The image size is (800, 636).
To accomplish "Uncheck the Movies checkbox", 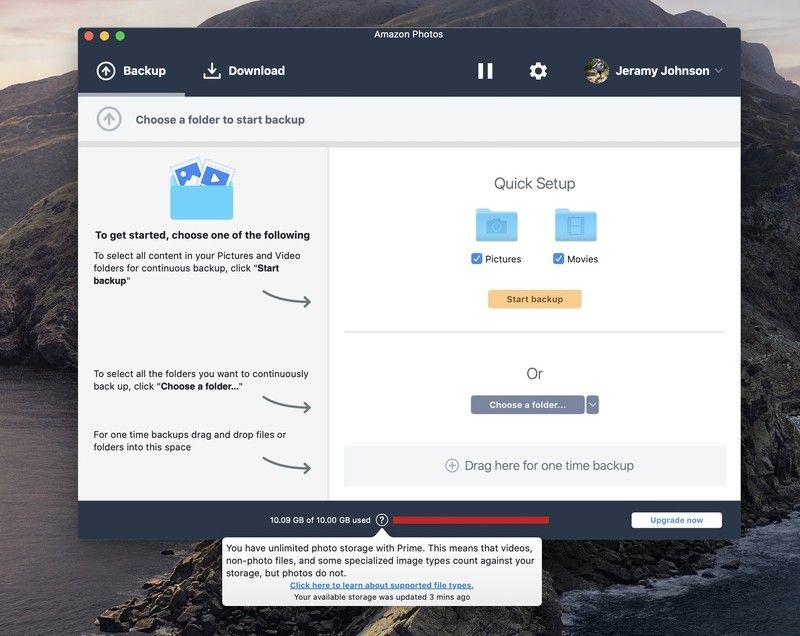I will [x=558, y=259].
